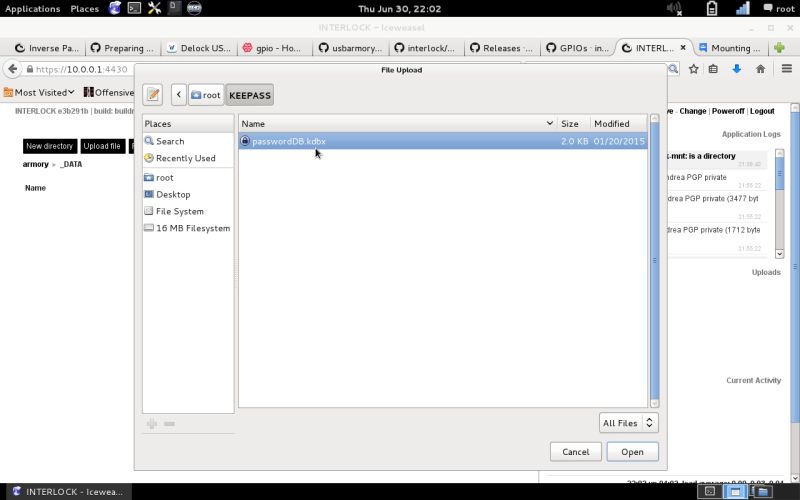Viewport: 800px width, 500px height.
Task: Go back with the path bar left arrow
Action: tap(179, 95)
